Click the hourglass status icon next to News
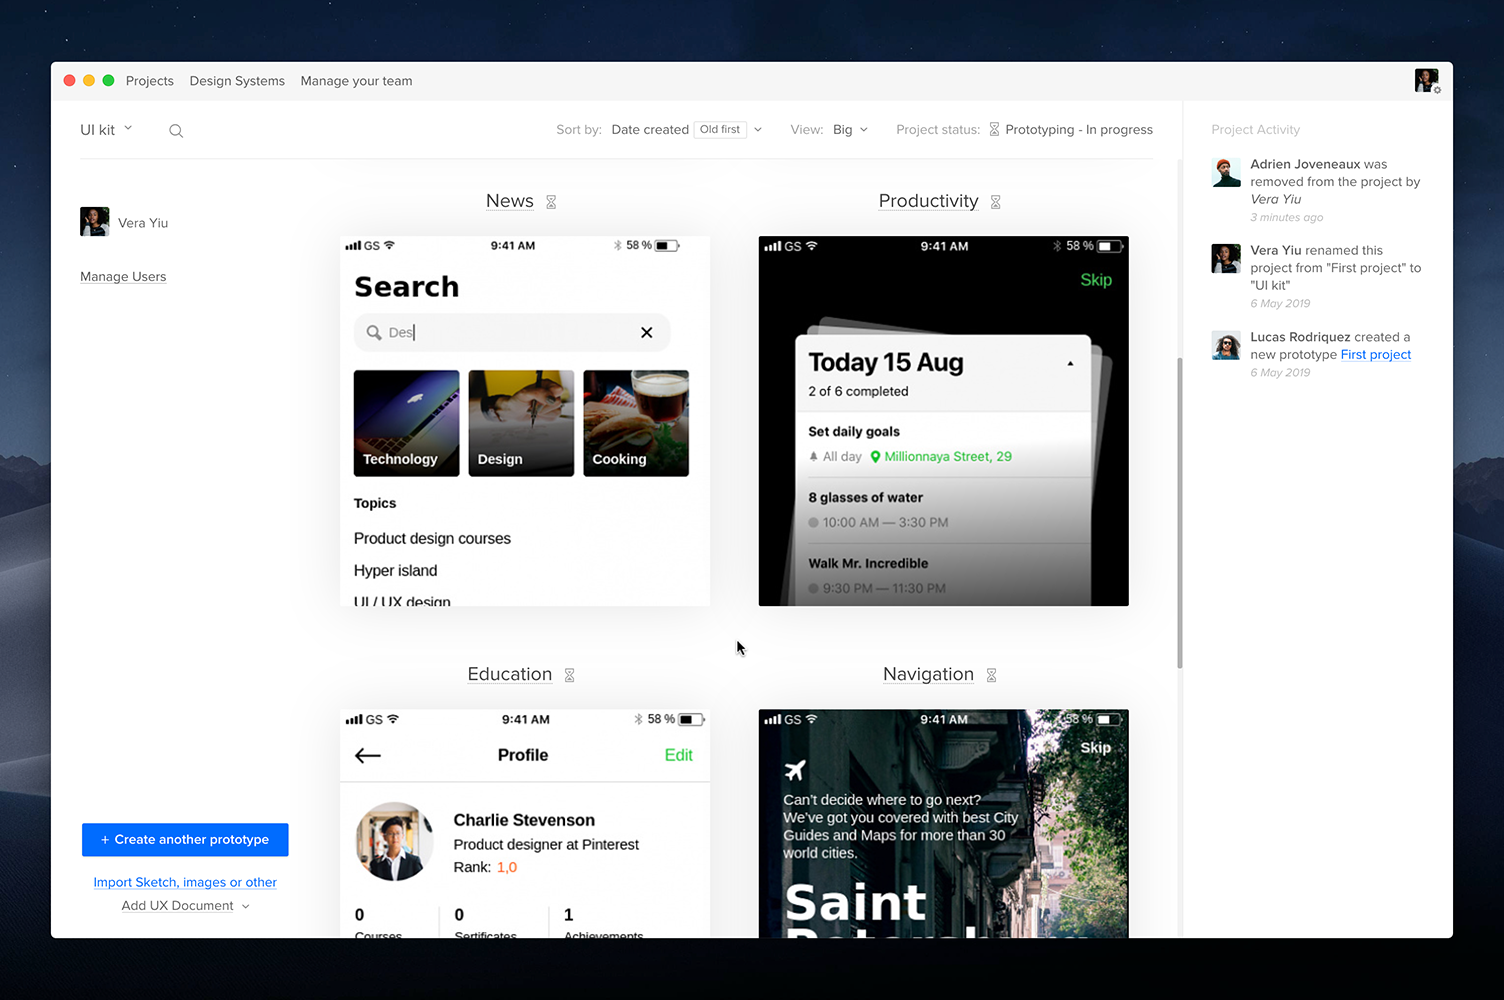Screen dimensions: 1504x1000 [551, 202]
